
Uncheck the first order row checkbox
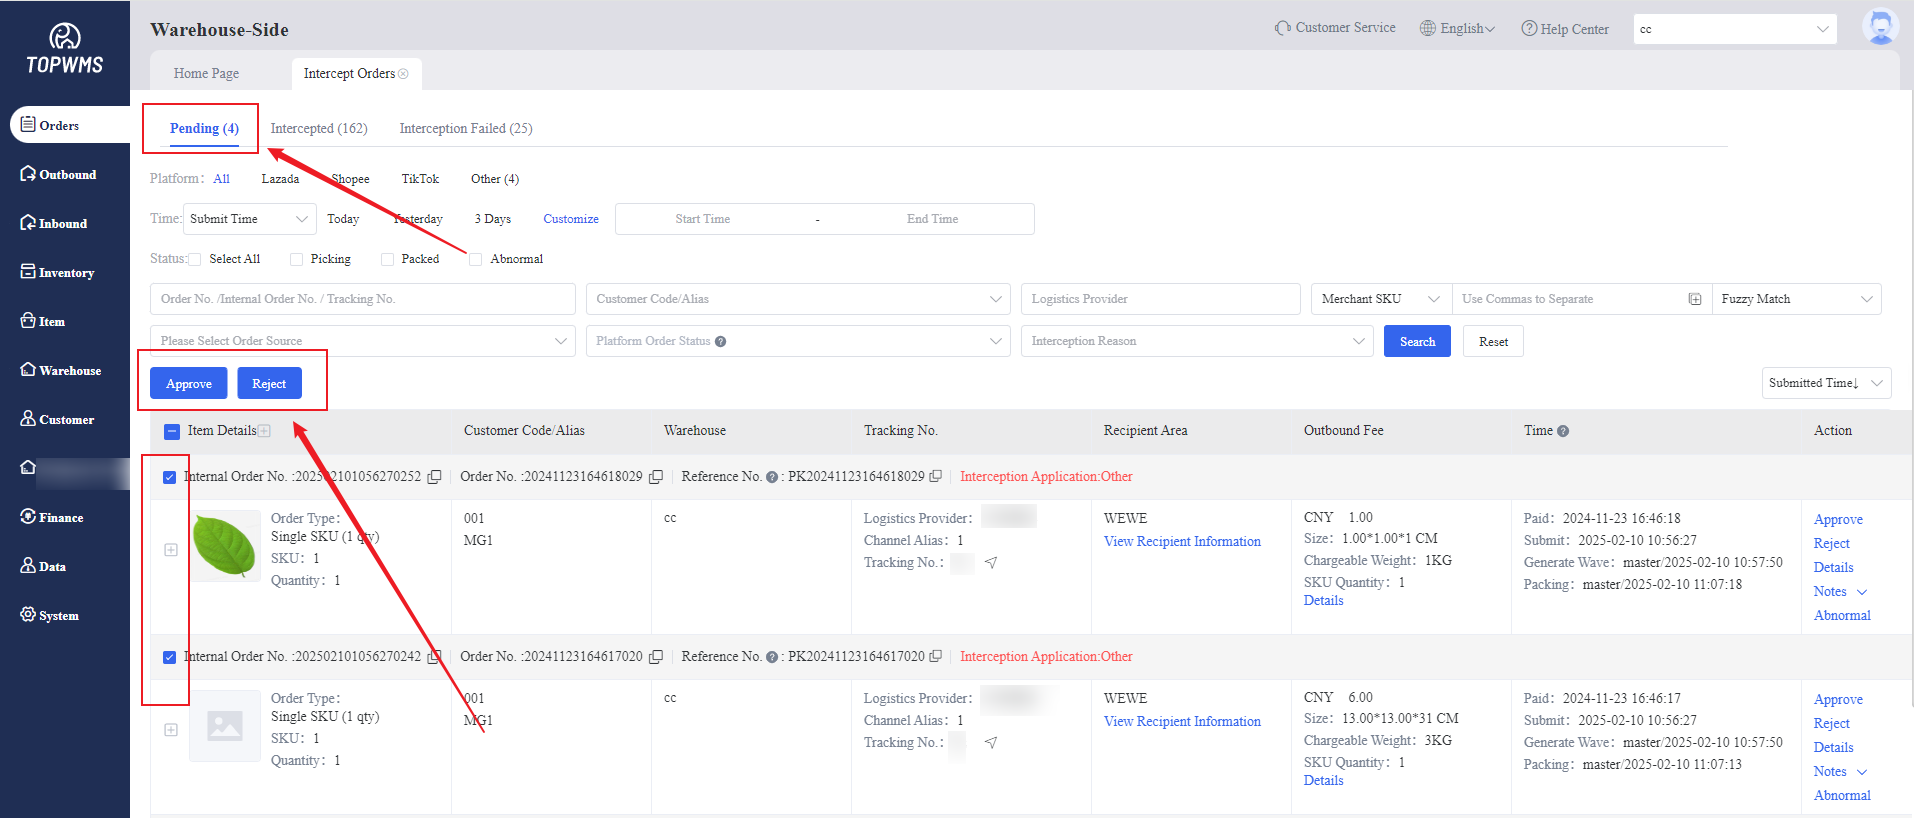170,477
